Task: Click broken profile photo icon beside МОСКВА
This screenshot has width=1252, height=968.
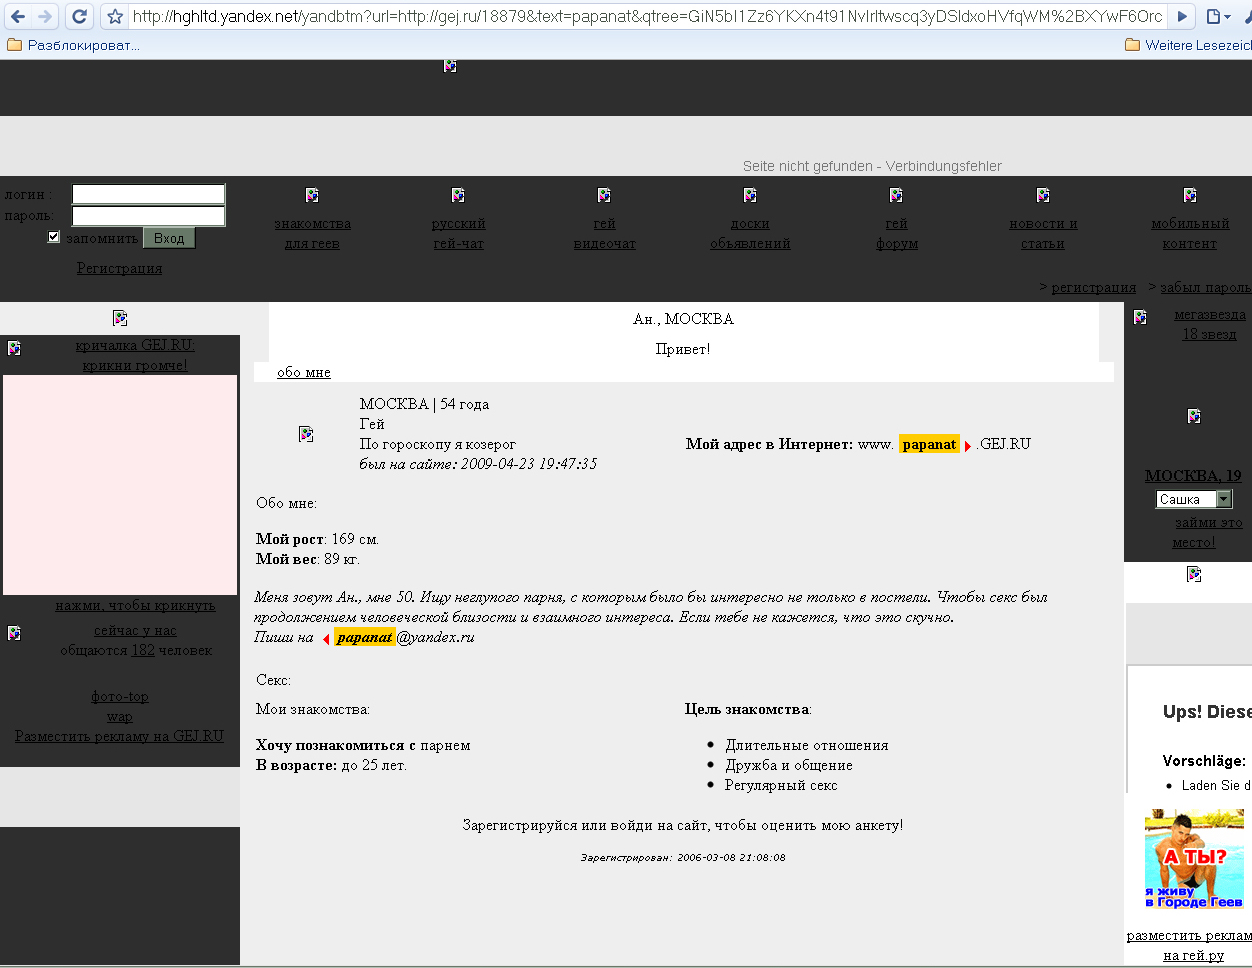Action: point(306,434)
